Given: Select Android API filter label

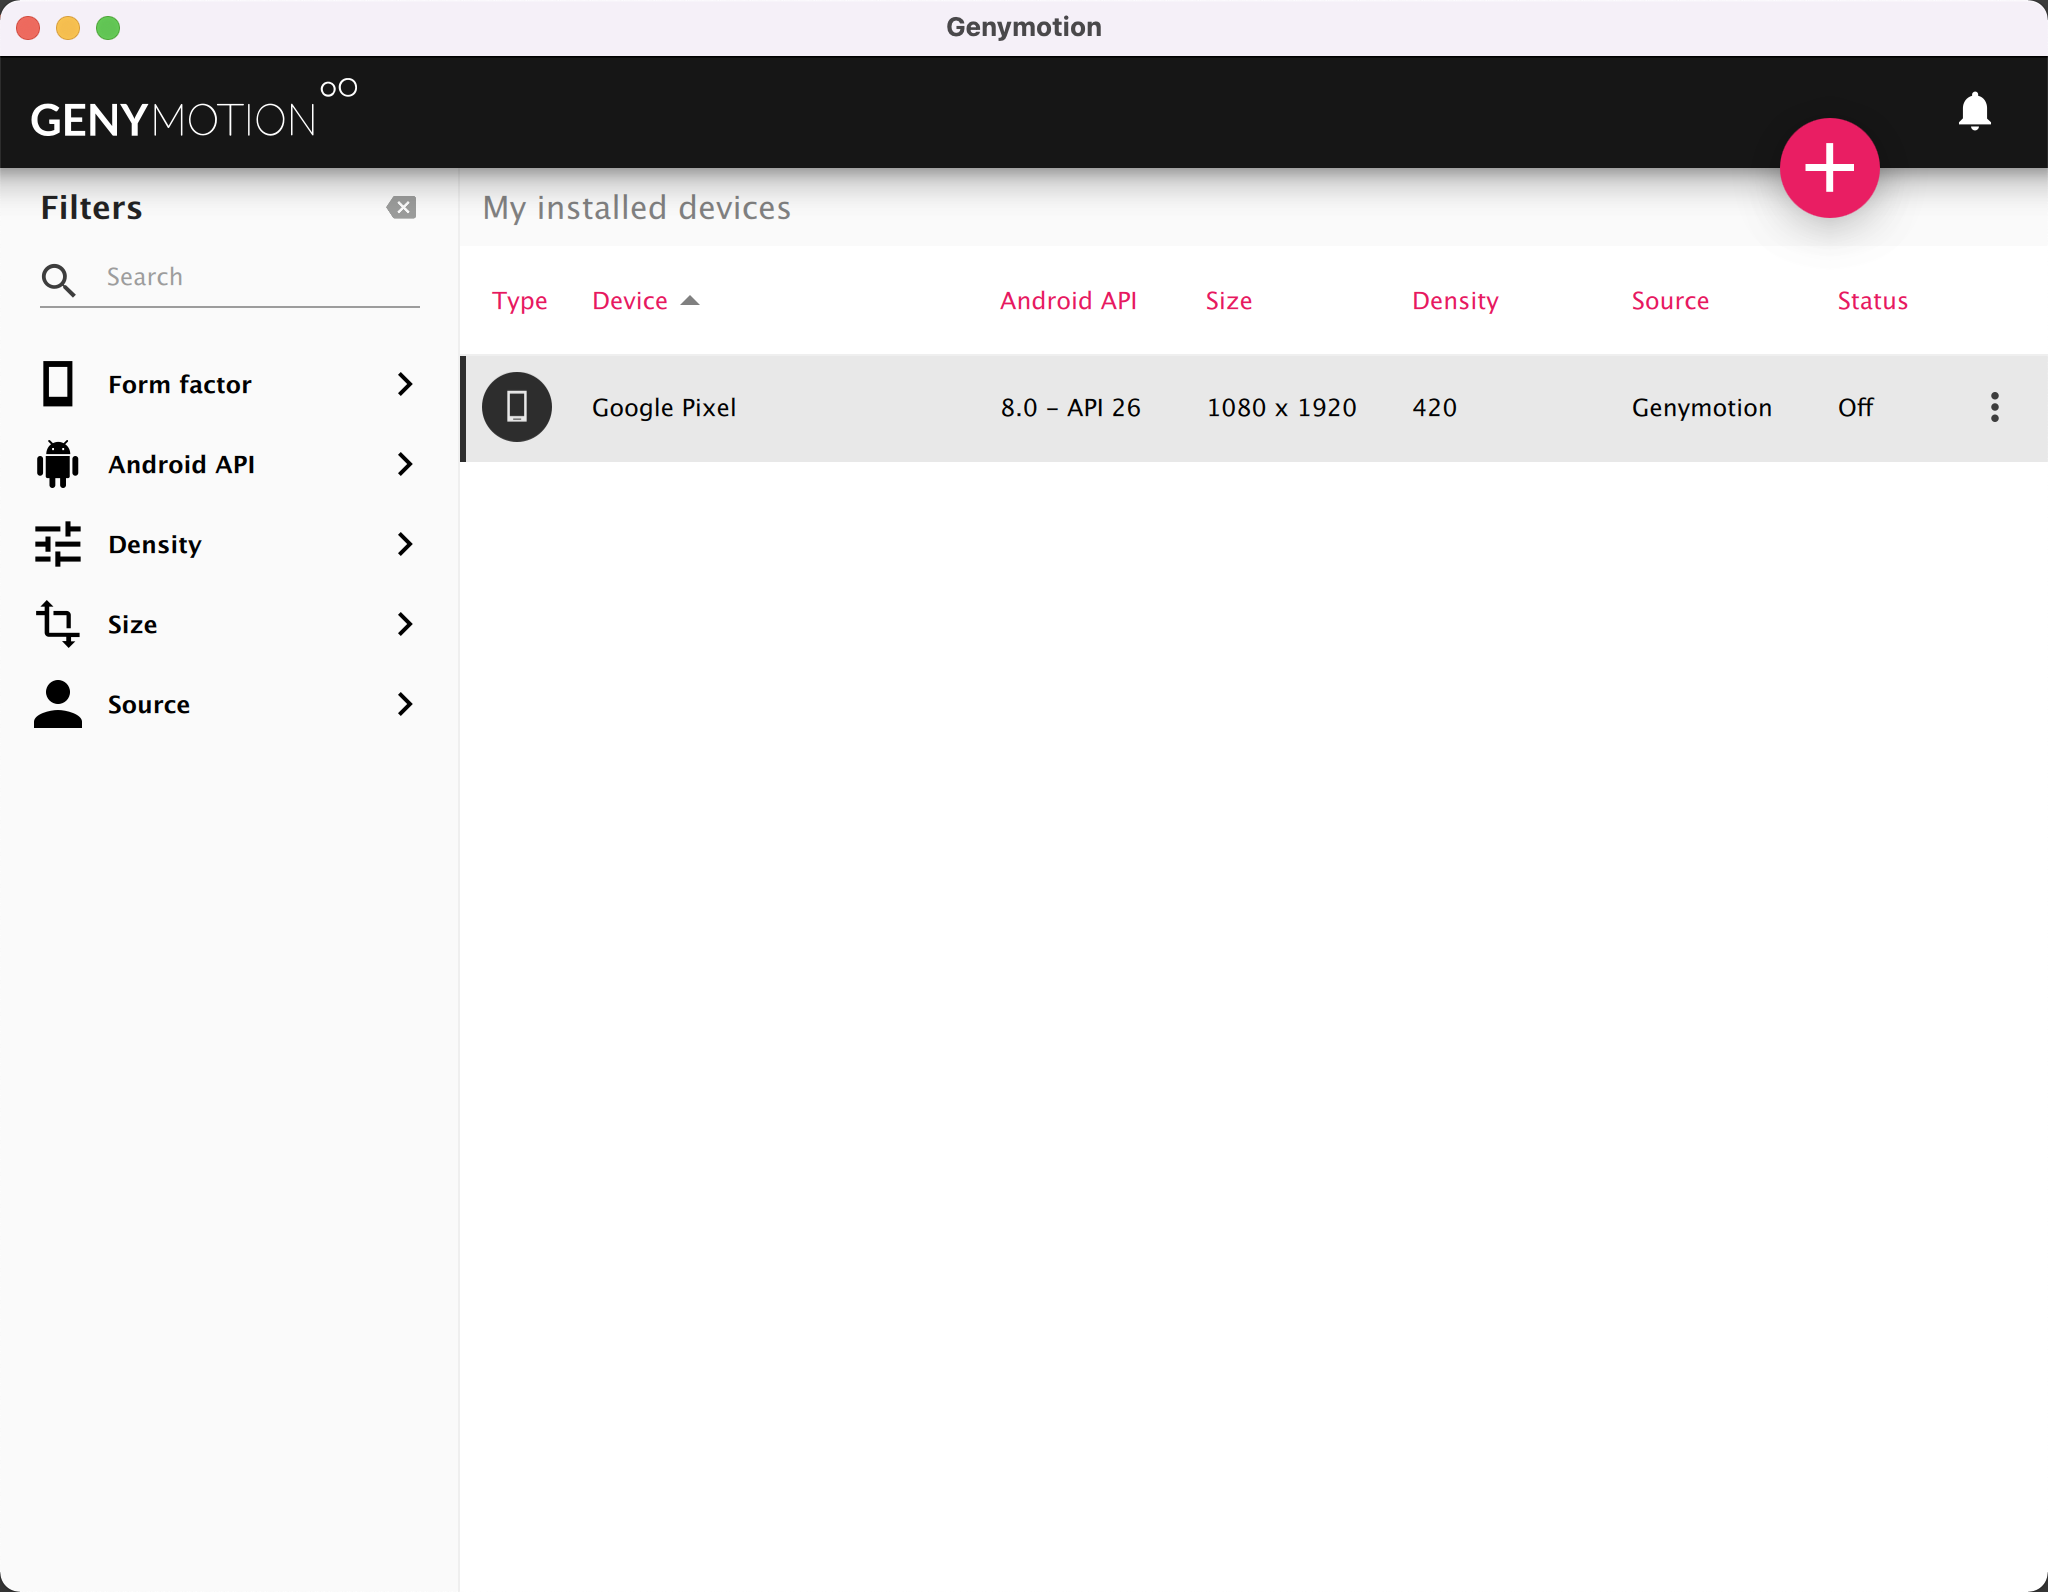Looking at the screenshot, I should point(182,464).
